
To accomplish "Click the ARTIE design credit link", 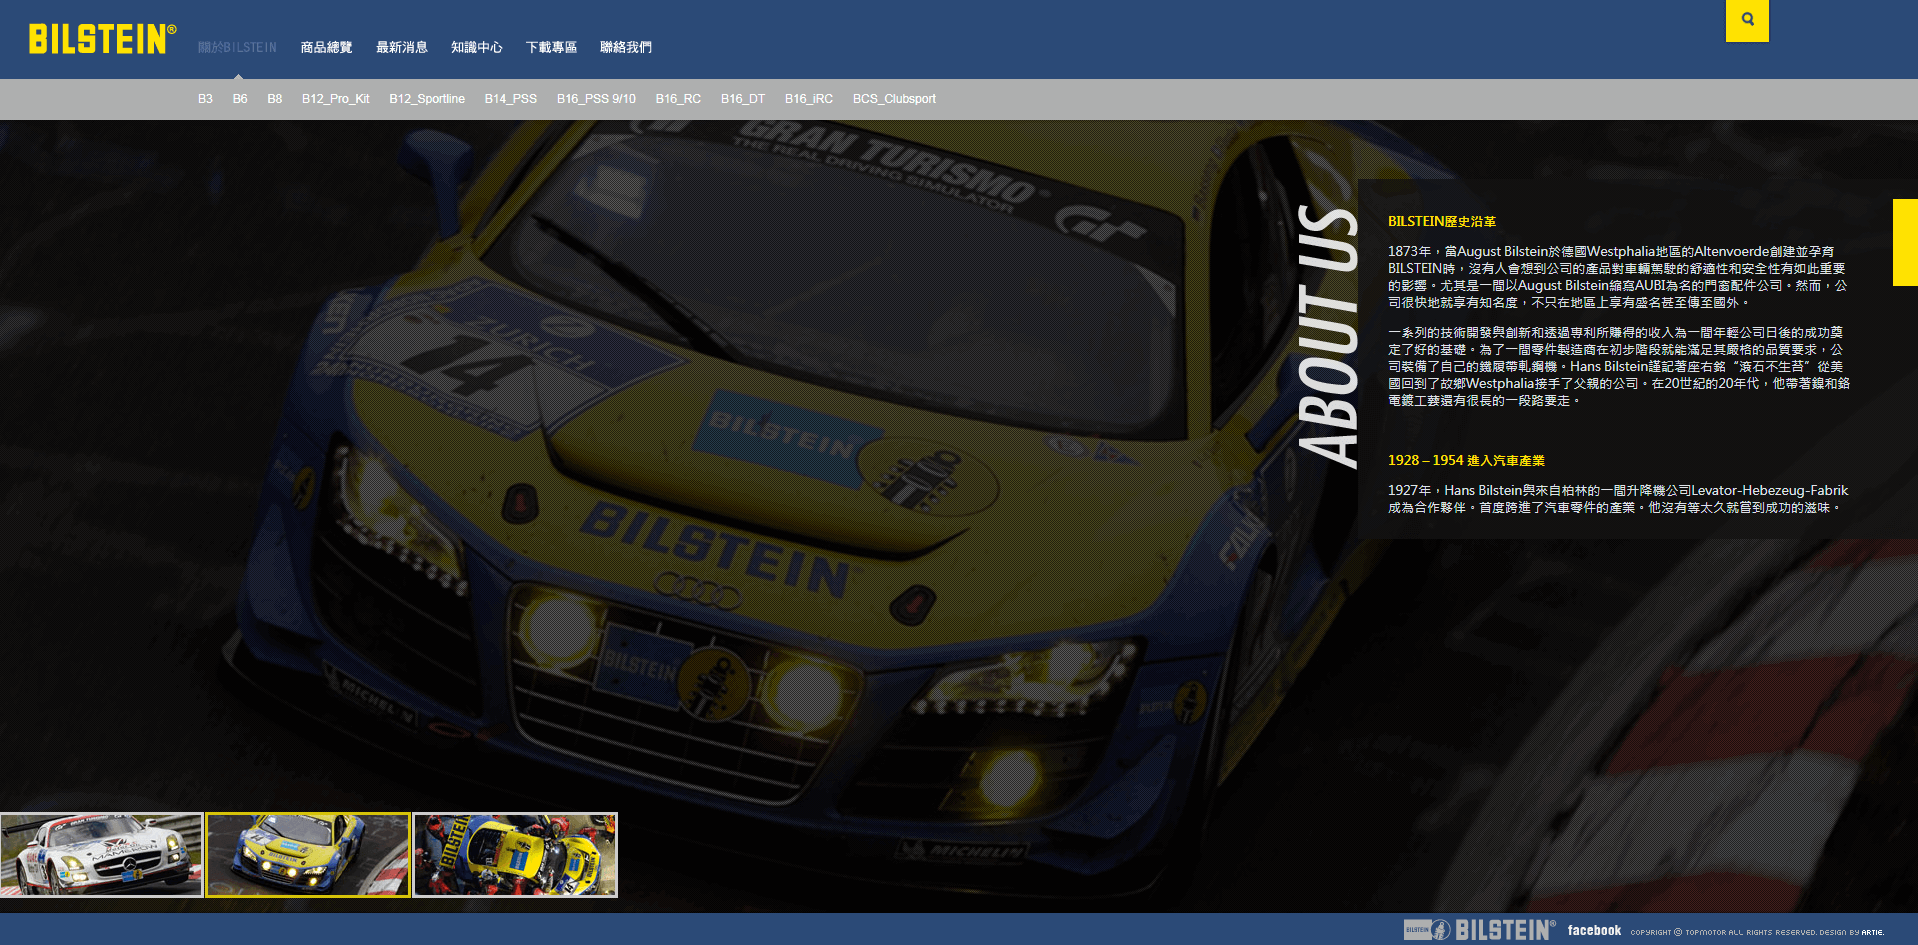I will (1872, 932).
